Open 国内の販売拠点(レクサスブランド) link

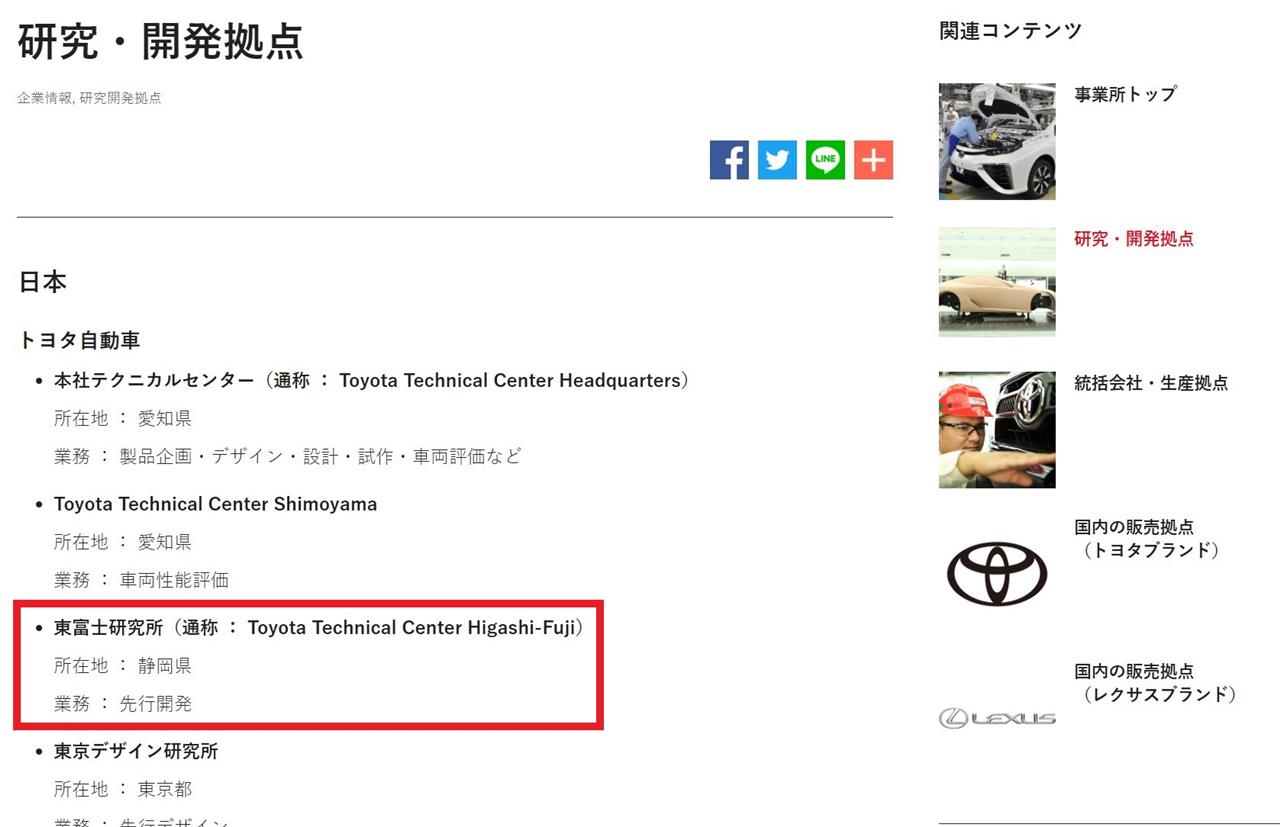pyautogui.click(x=1156, y=682)
